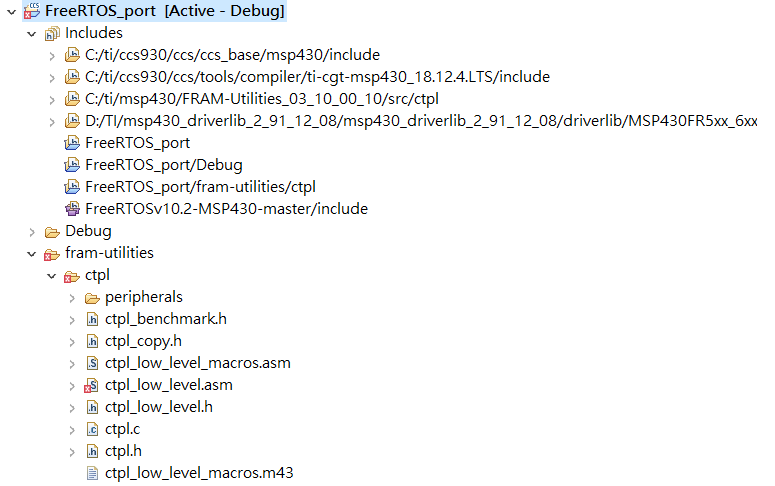The height and width of the screenshot is (486, 775).
Task: Collapse the fram-utilities folder
Action: tap(31, 253)
